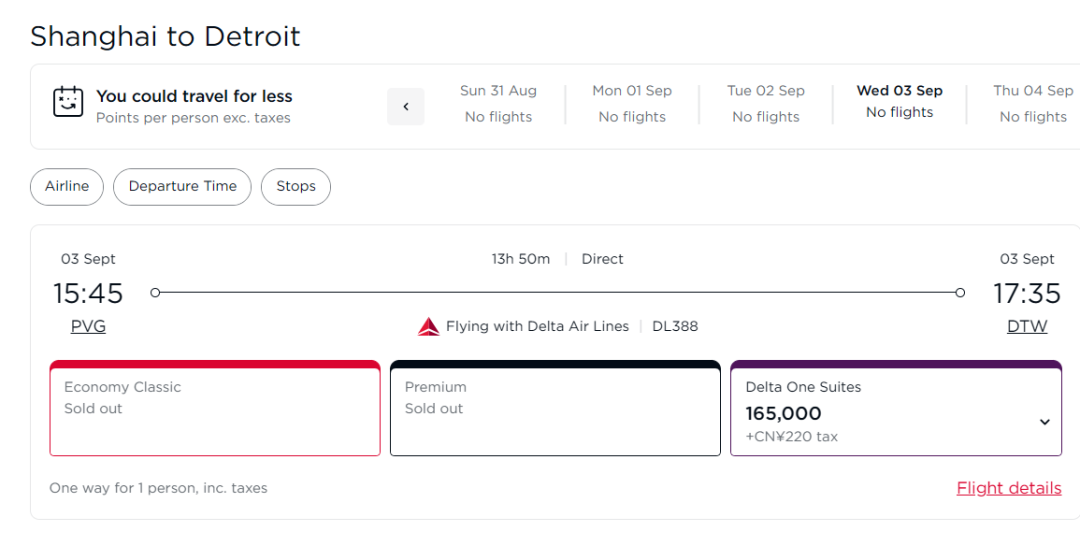
Task: Select the Mon 01 Sep date tab
Action: 632,104
